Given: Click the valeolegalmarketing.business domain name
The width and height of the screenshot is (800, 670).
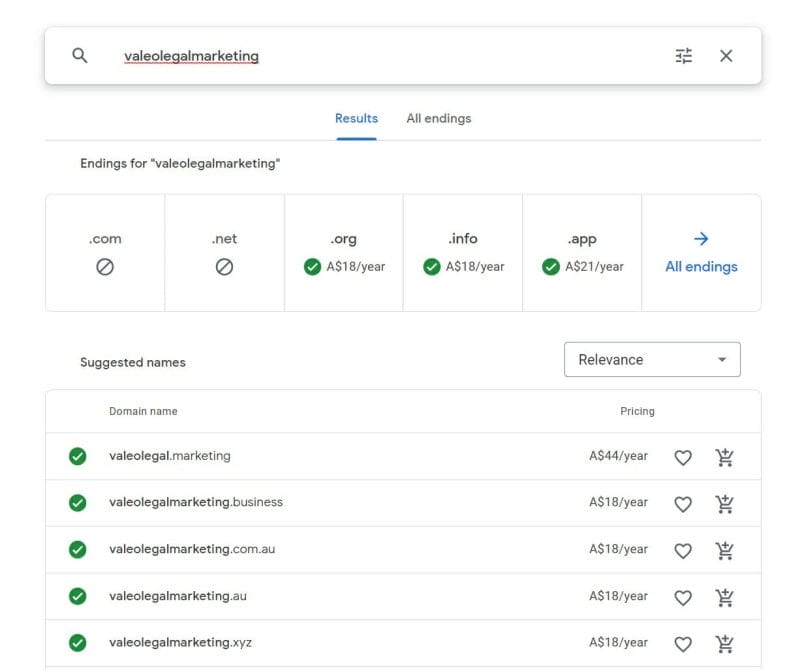Looking at the screenshot, I should (196, 502).
